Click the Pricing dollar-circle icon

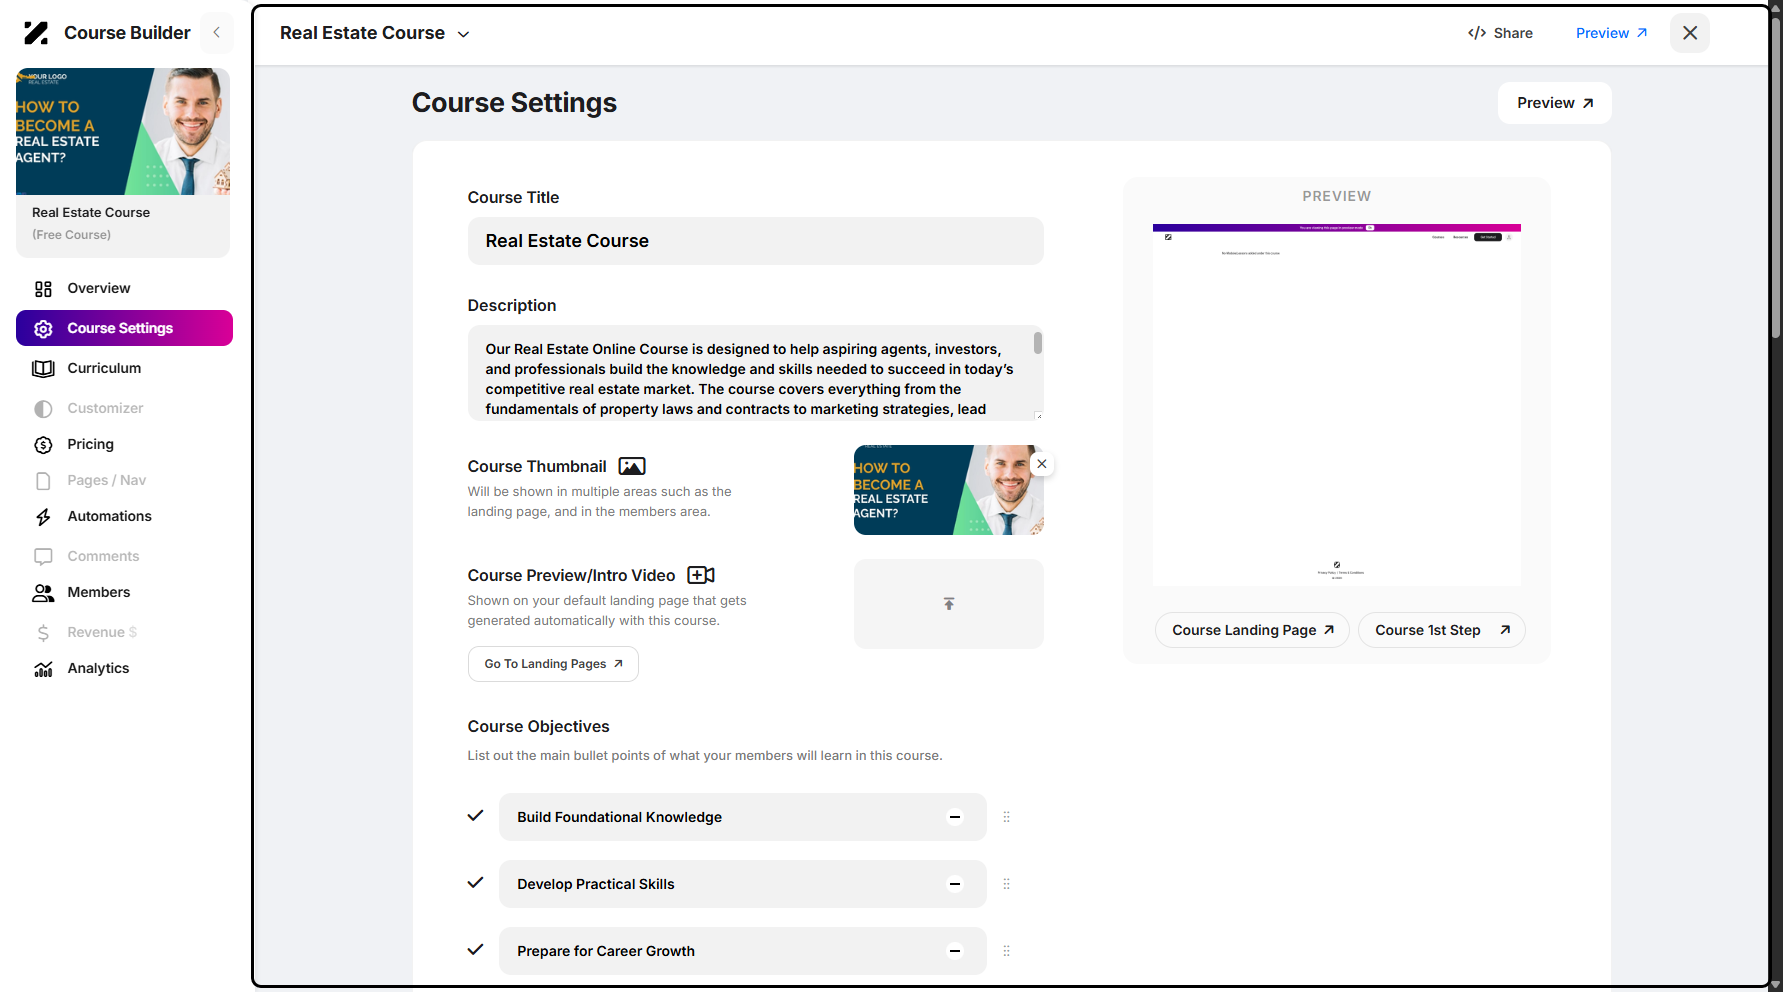[x=43, y=445]
